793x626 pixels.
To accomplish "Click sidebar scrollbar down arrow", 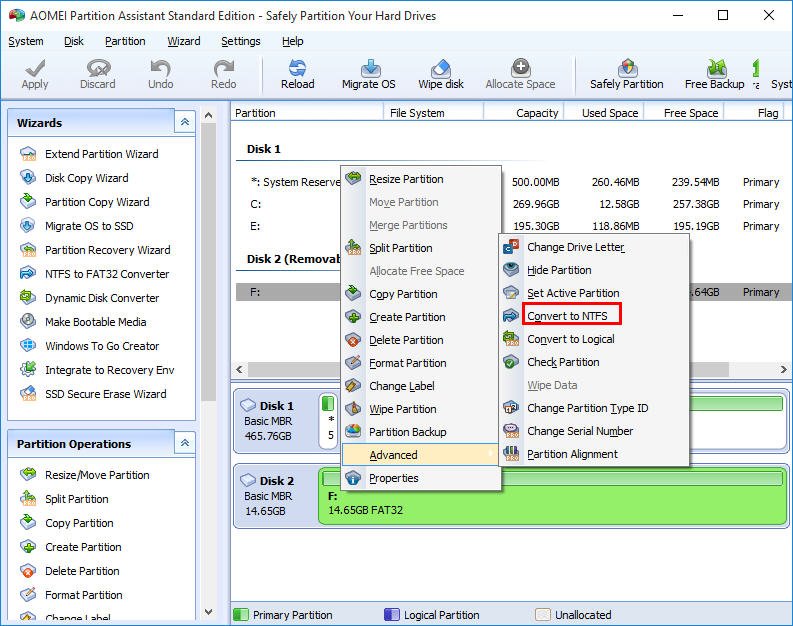I will 208,612.
